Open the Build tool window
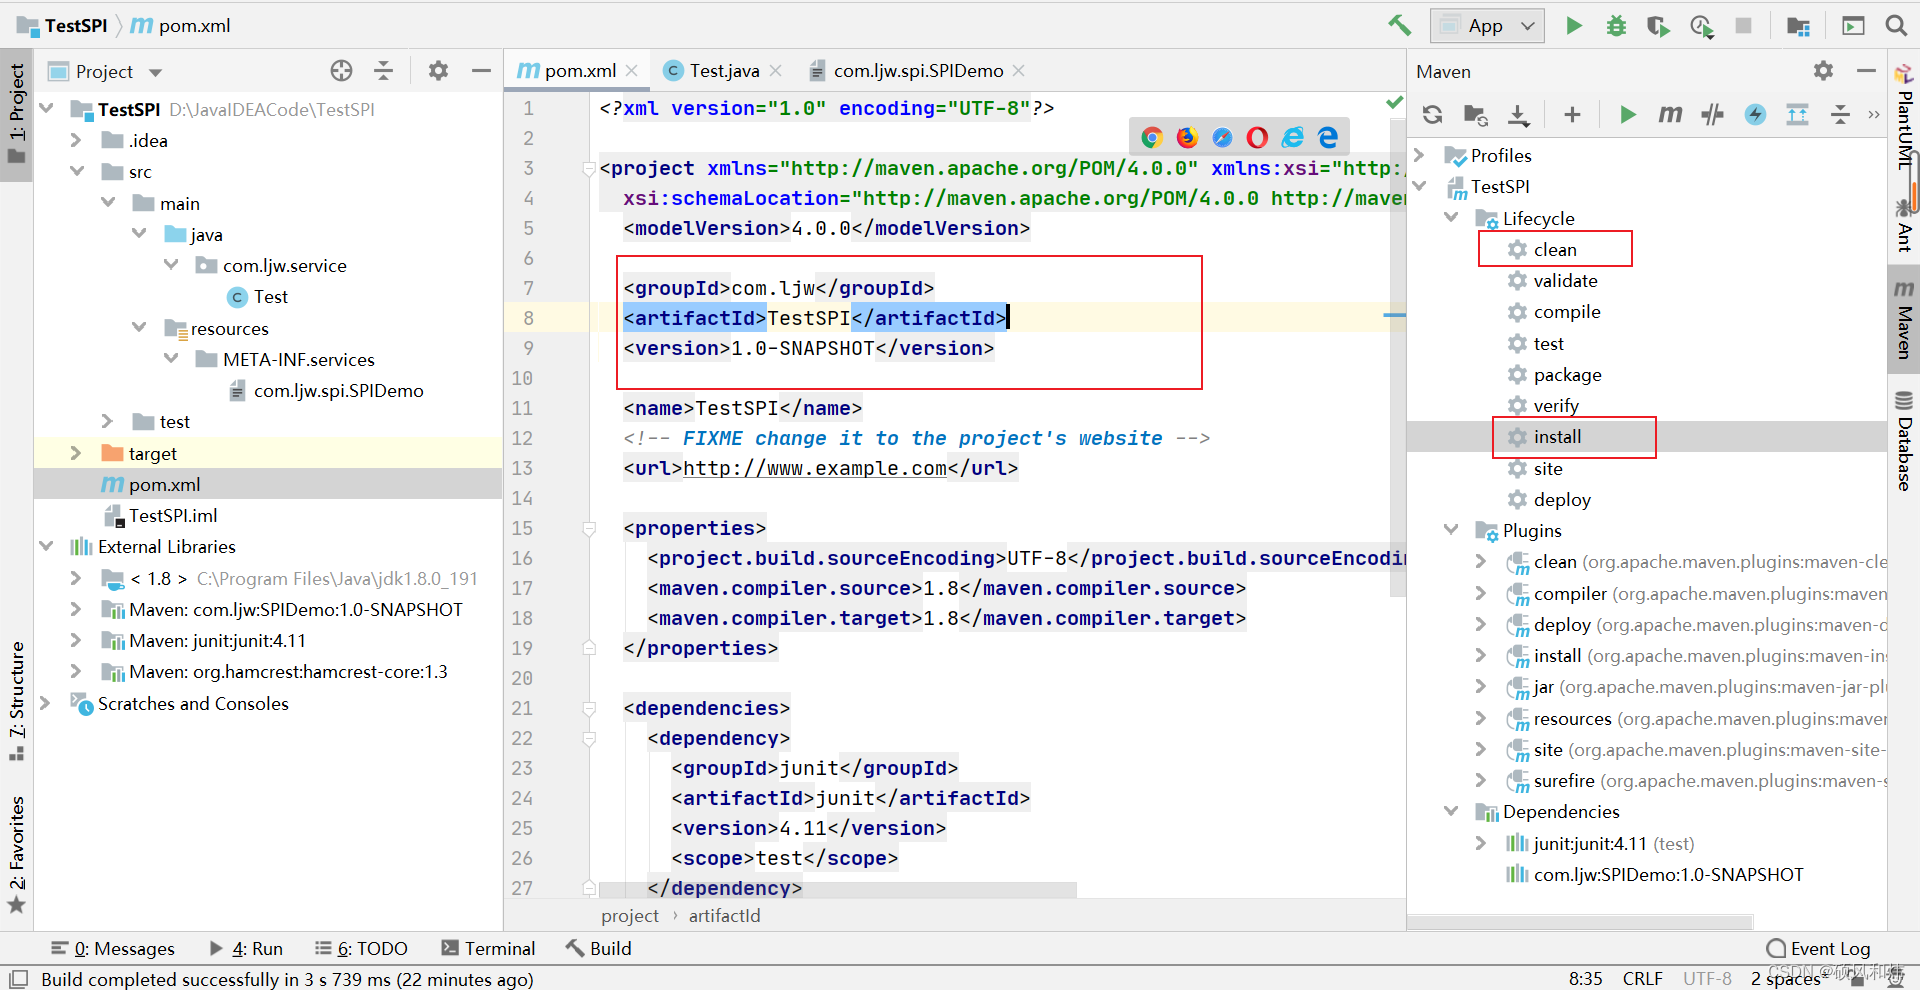The height and width of the screenshot is (990, 1920). pyautogui.click(x=598, y=949)
